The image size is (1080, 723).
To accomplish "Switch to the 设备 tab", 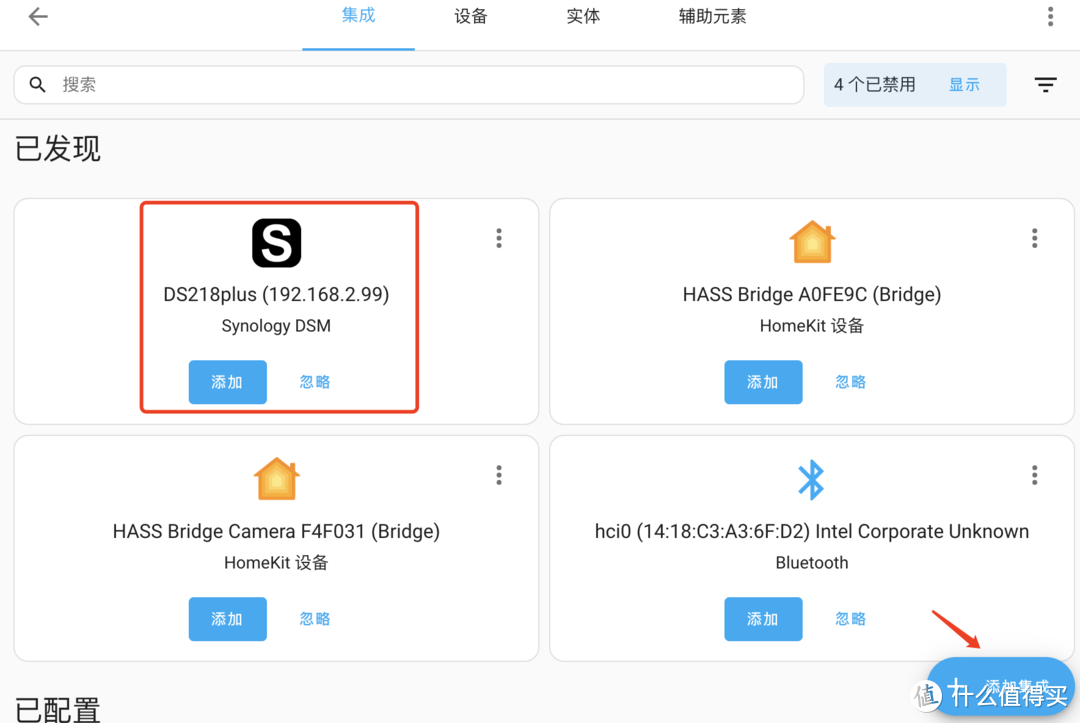I will click(x=470, y=16).
